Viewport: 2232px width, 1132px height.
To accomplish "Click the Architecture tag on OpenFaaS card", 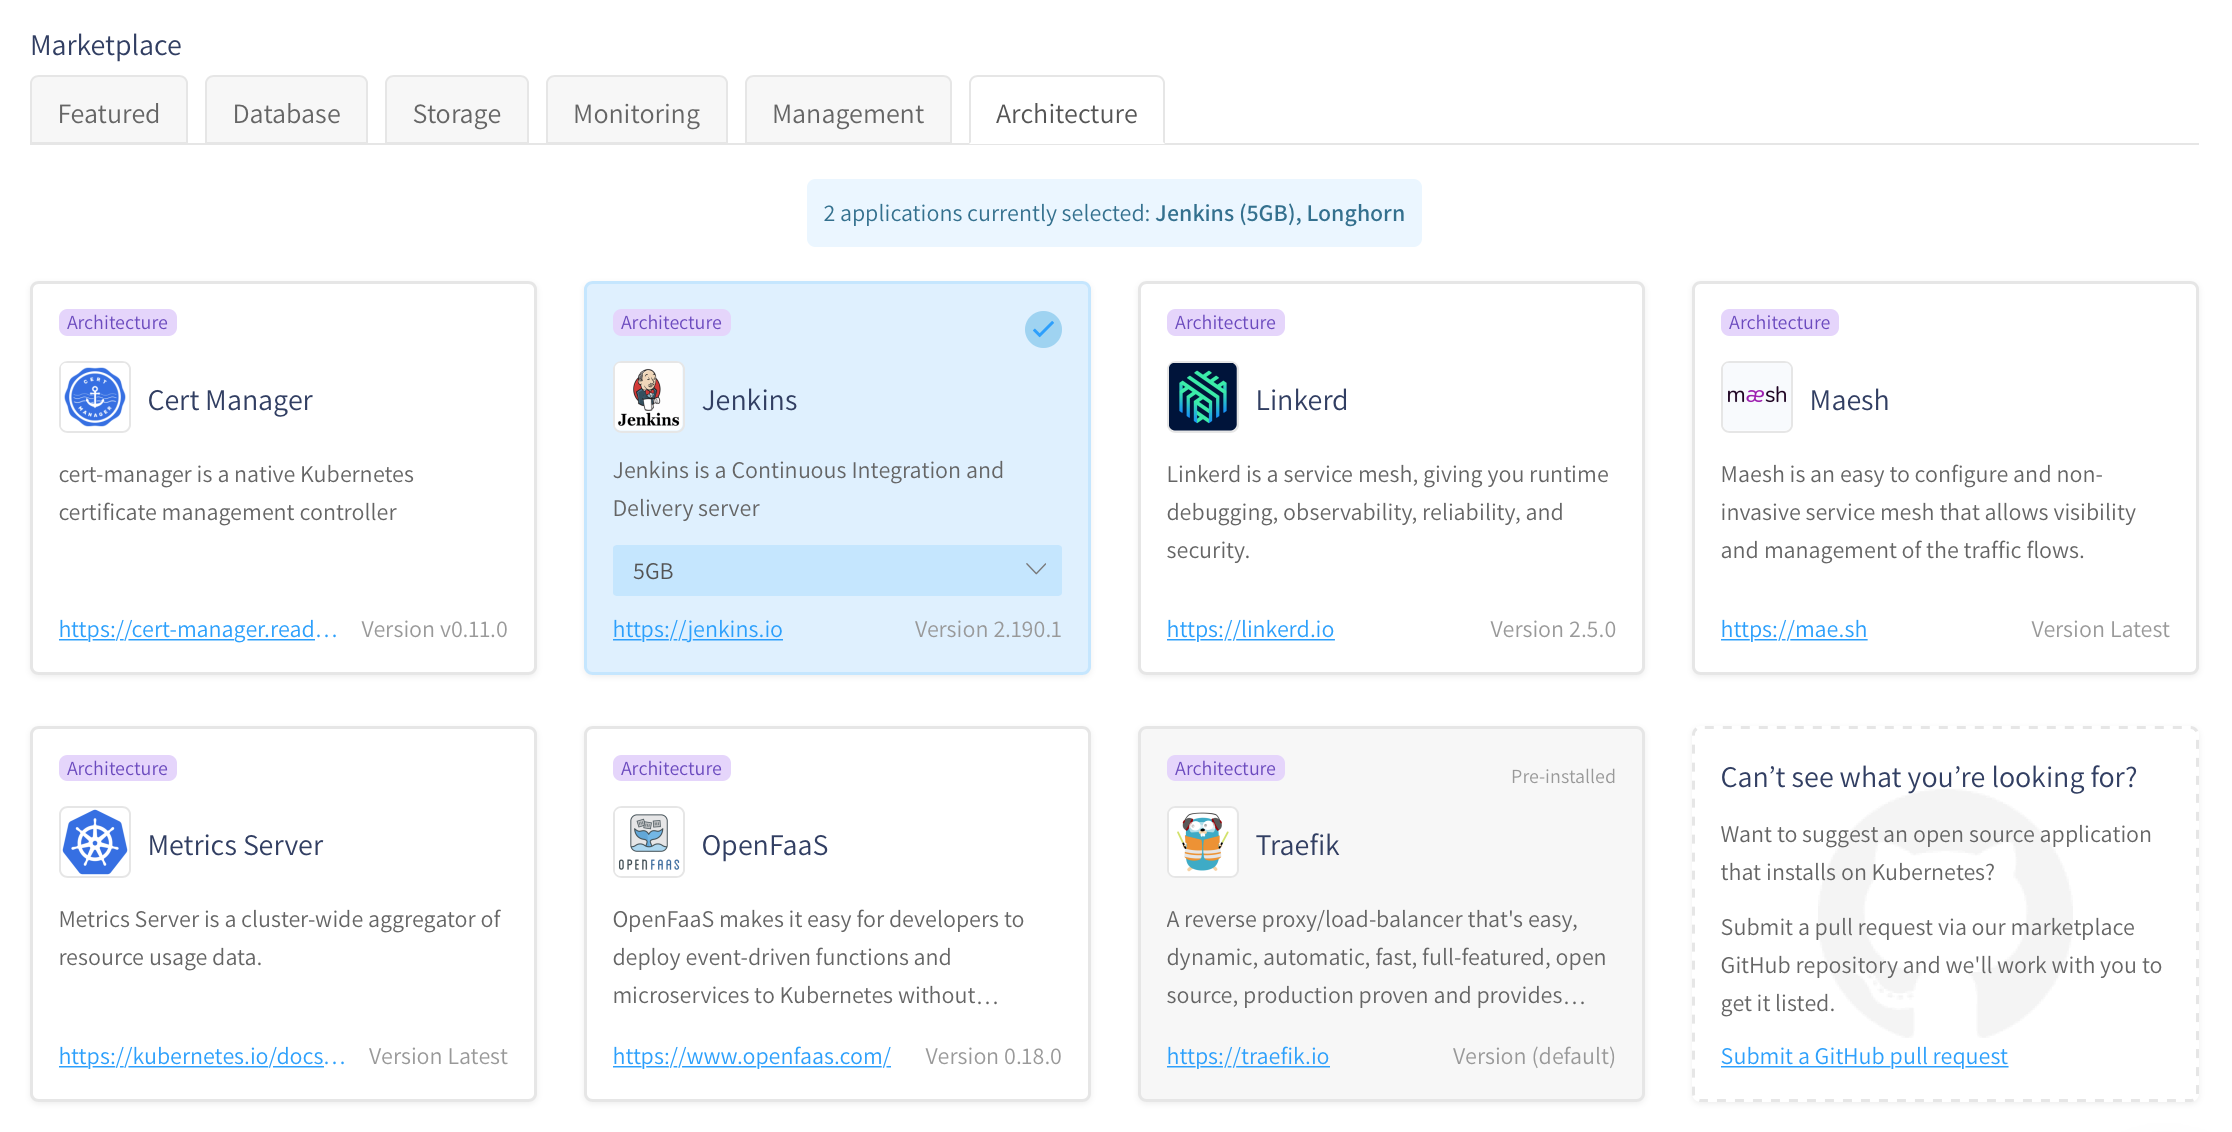I will pyautogui.click(x=672, y=768).
